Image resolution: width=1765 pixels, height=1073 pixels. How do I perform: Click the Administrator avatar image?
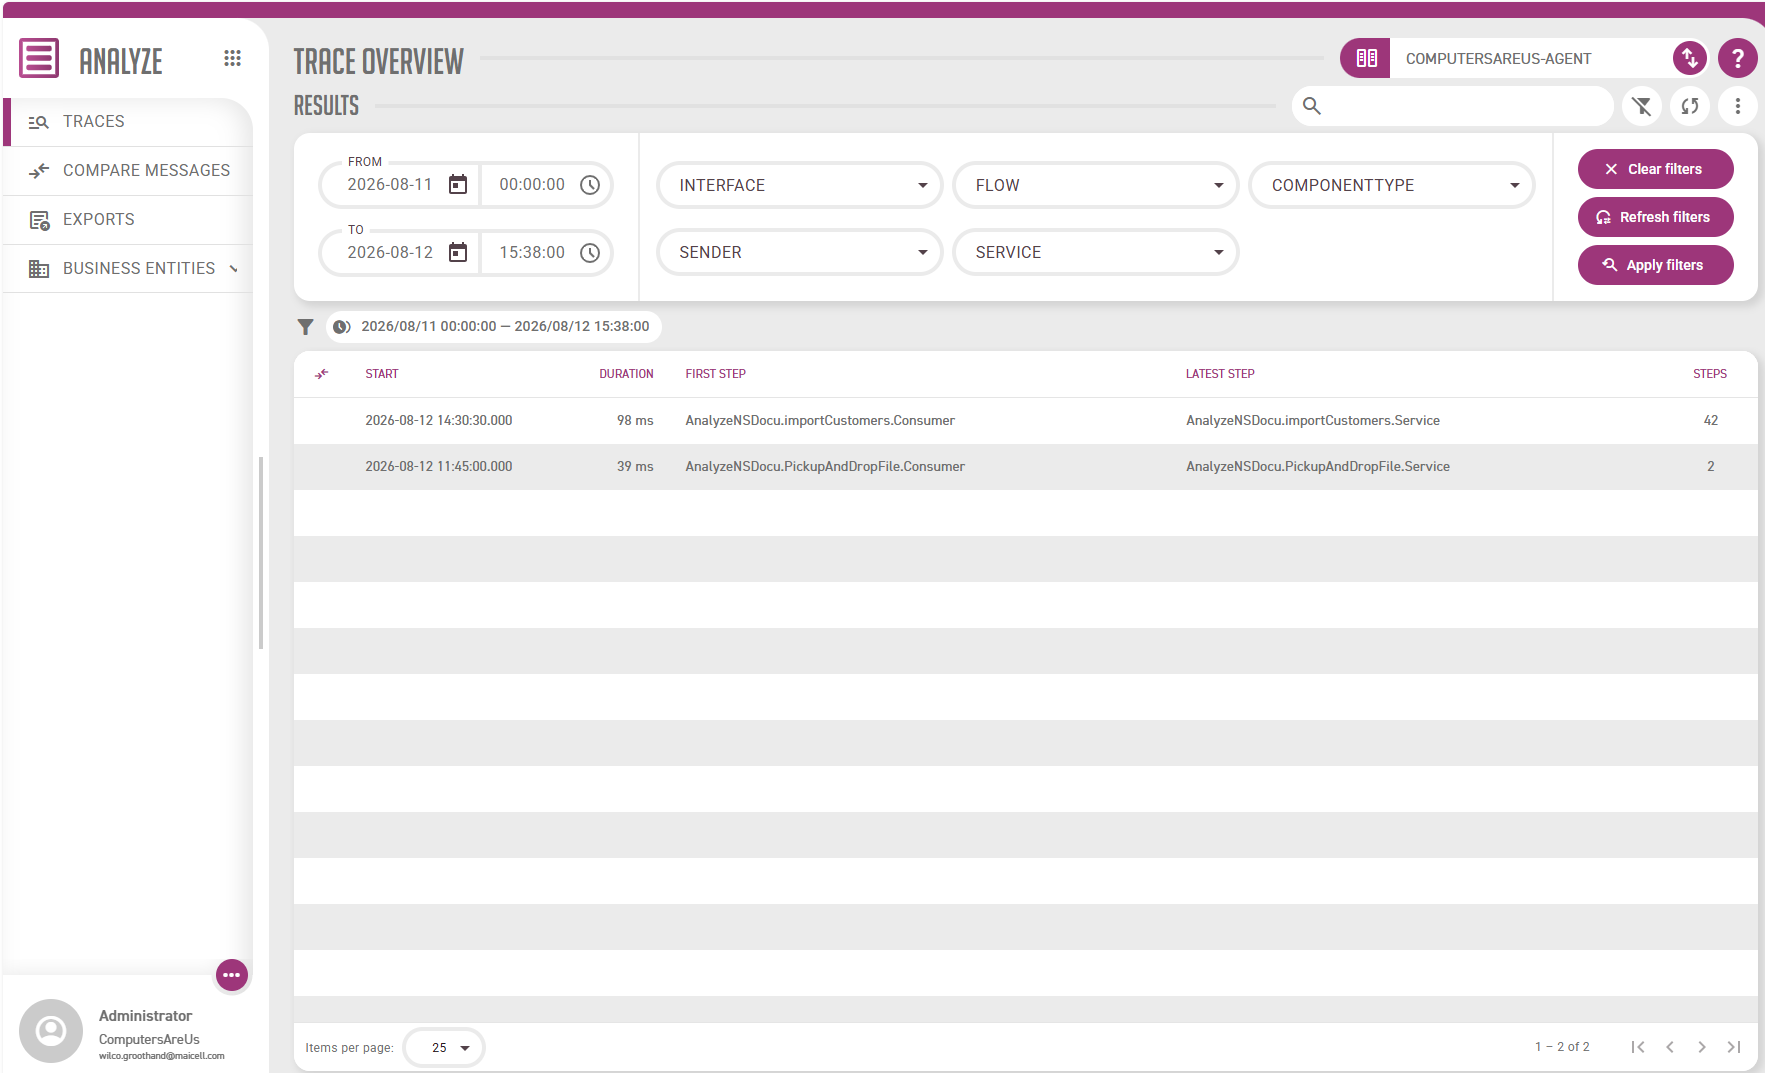51,1031
